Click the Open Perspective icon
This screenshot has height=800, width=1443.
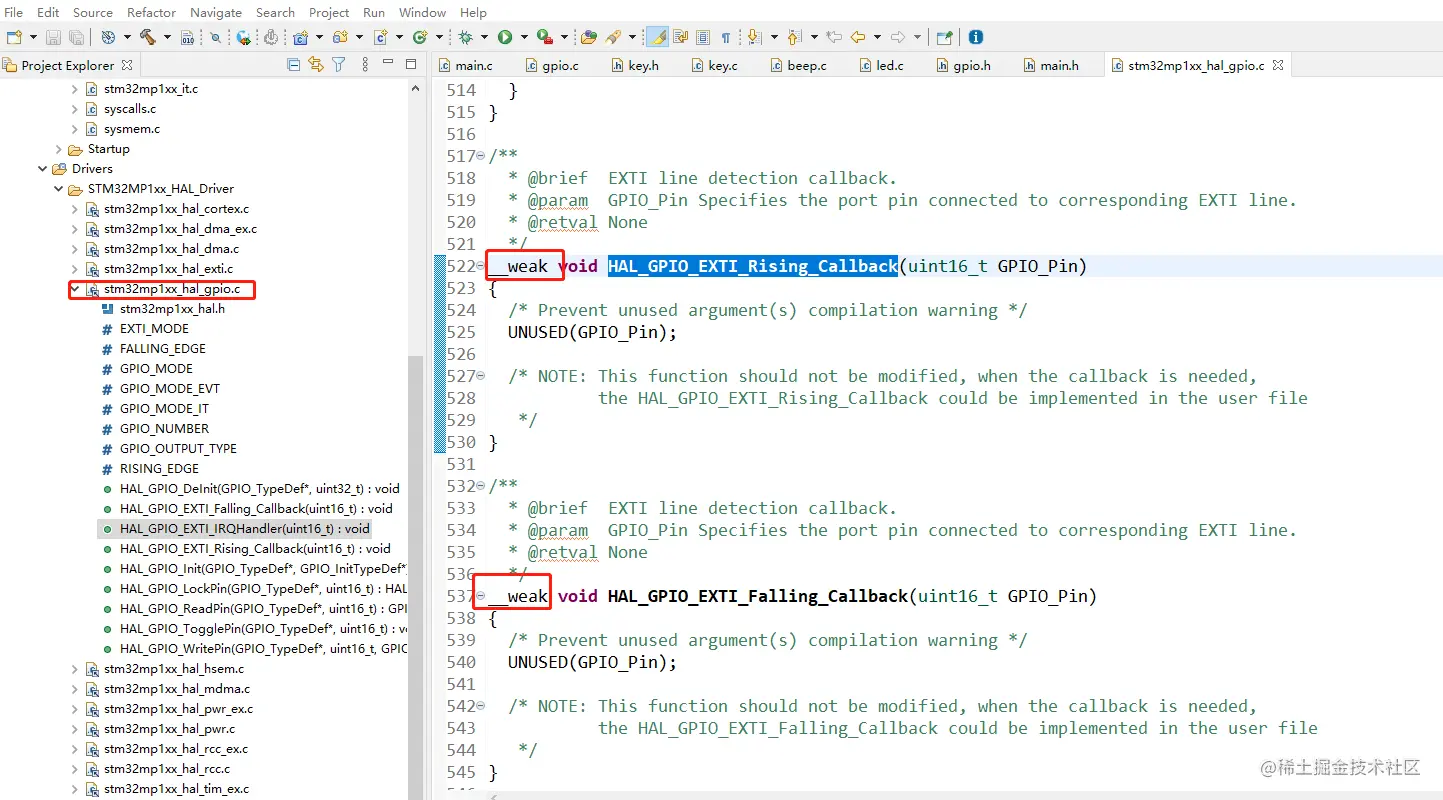944,37
